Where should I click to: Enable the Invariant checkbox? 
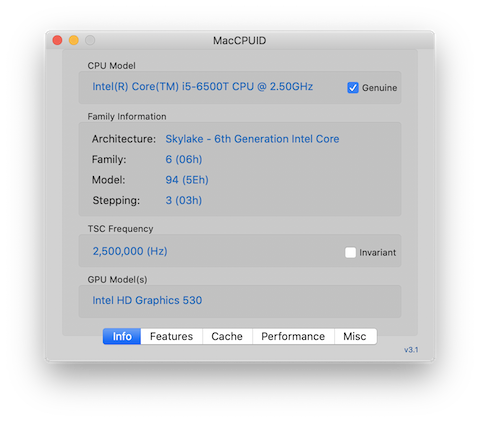point(350,252)
